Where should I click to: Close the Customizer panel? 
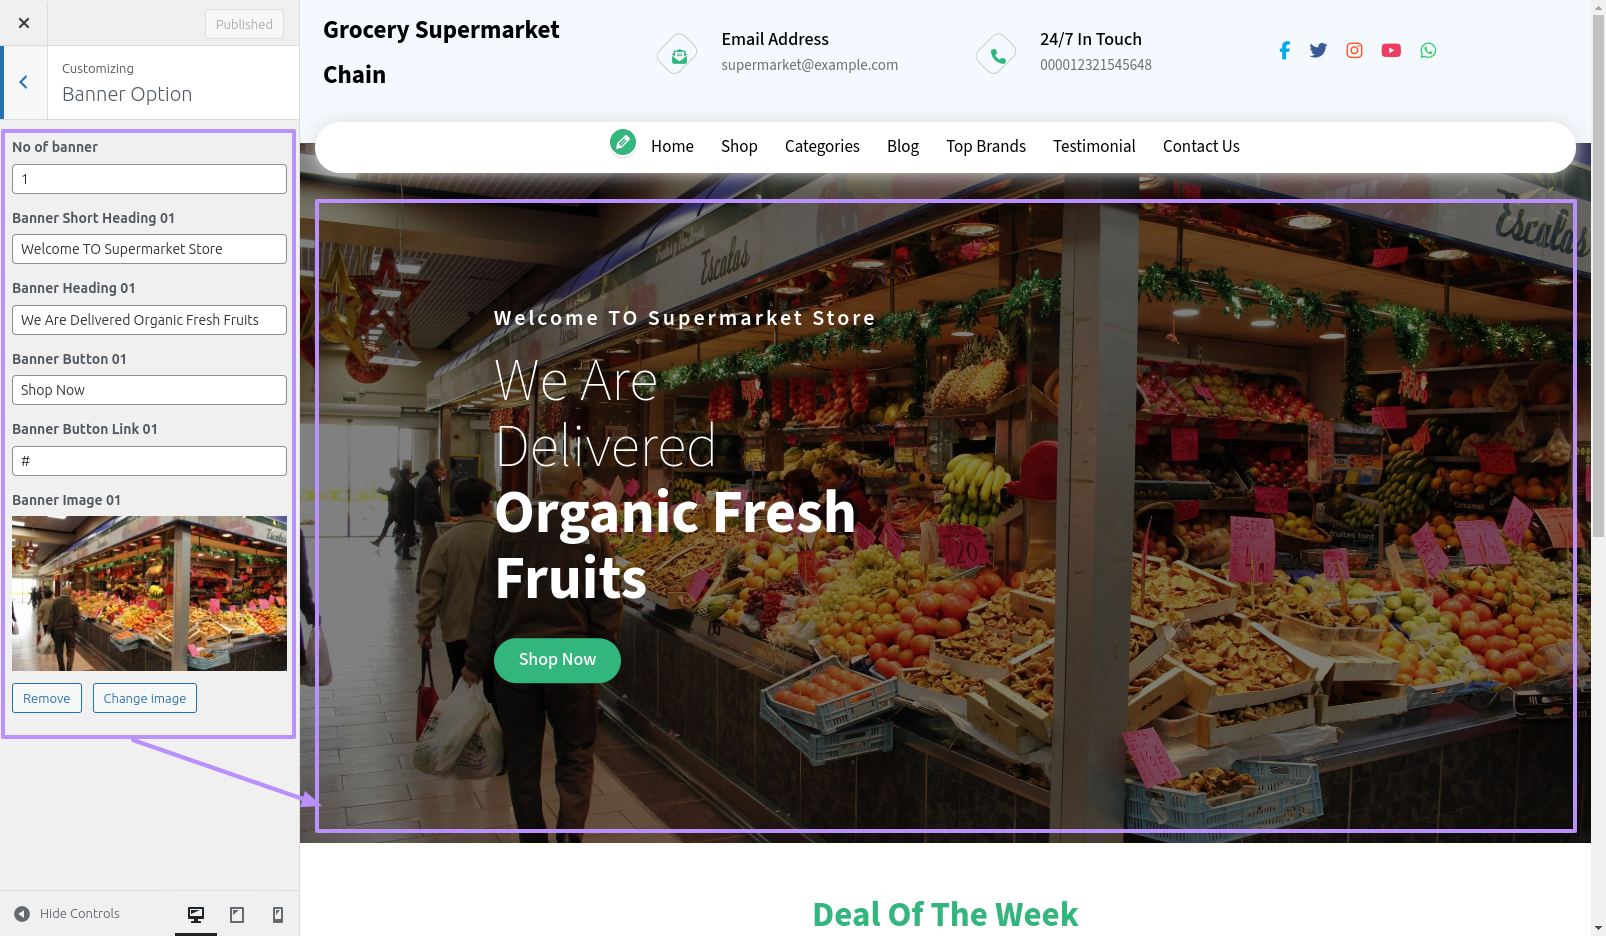click(24, 23)
